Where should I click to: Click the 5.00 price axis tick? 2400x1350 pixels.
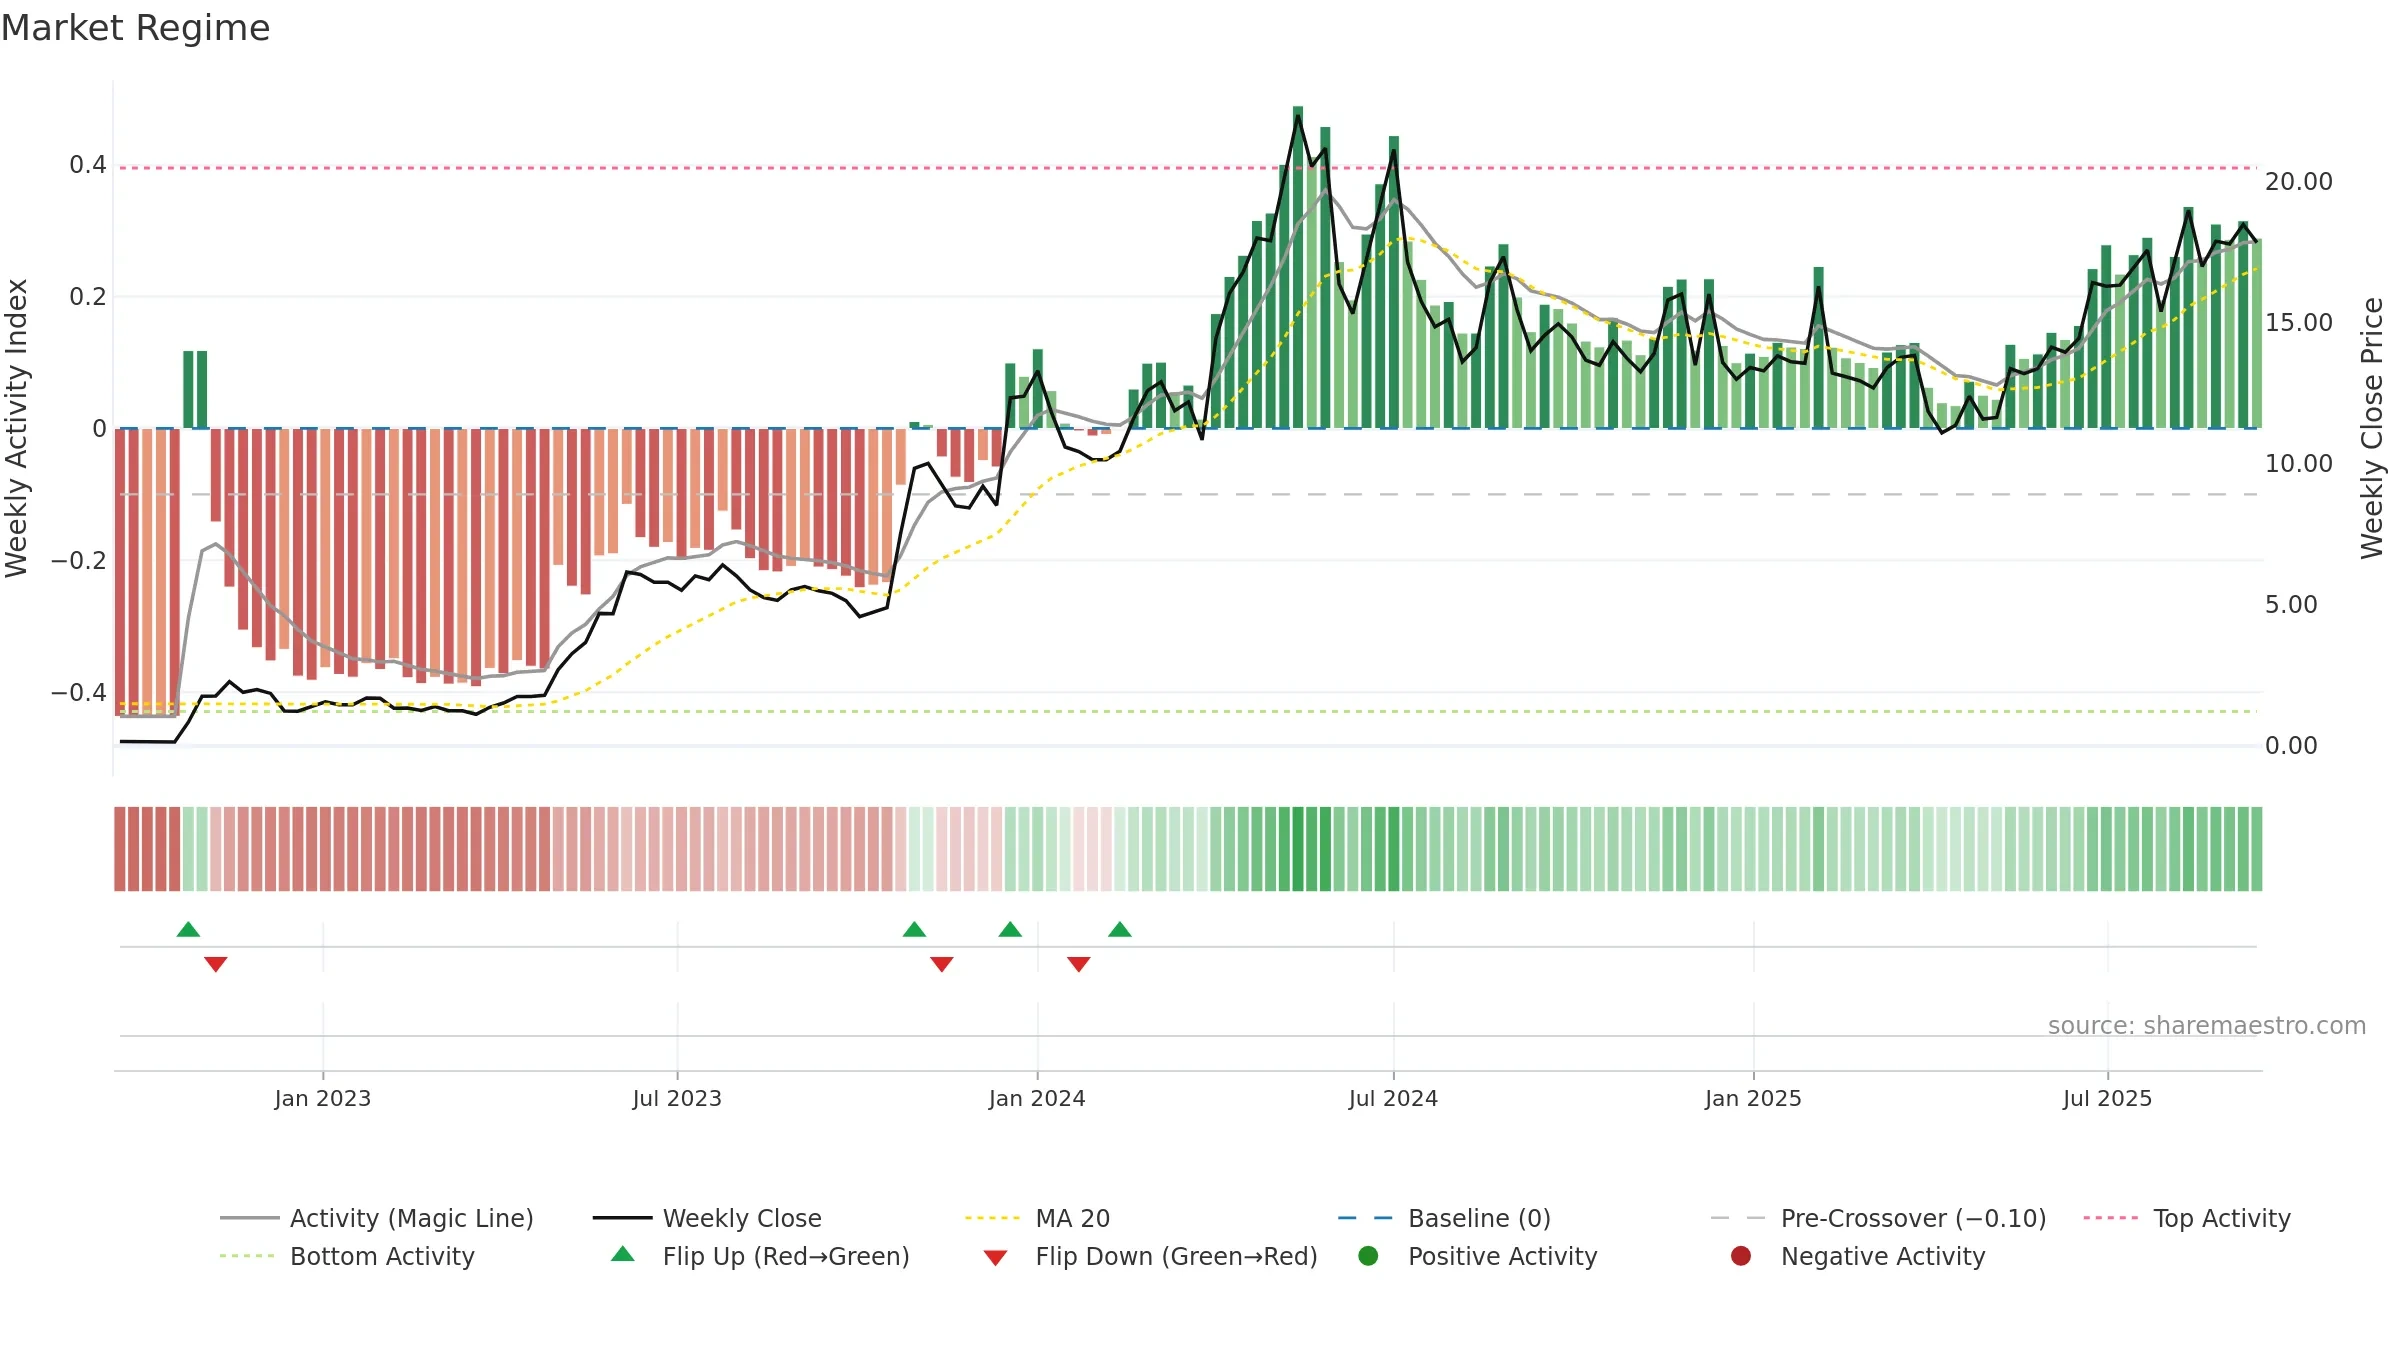click(x=2291, y=605)
